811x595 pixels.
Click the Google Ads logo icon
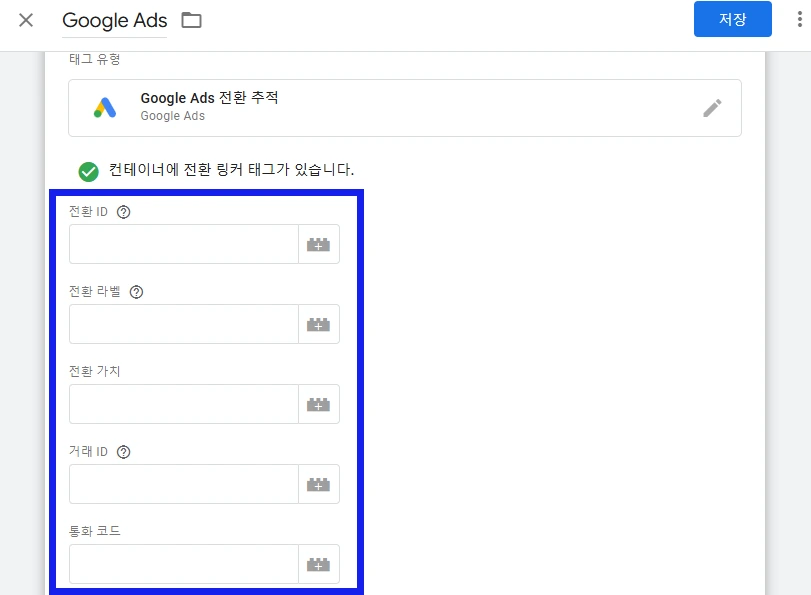[105, 108]
